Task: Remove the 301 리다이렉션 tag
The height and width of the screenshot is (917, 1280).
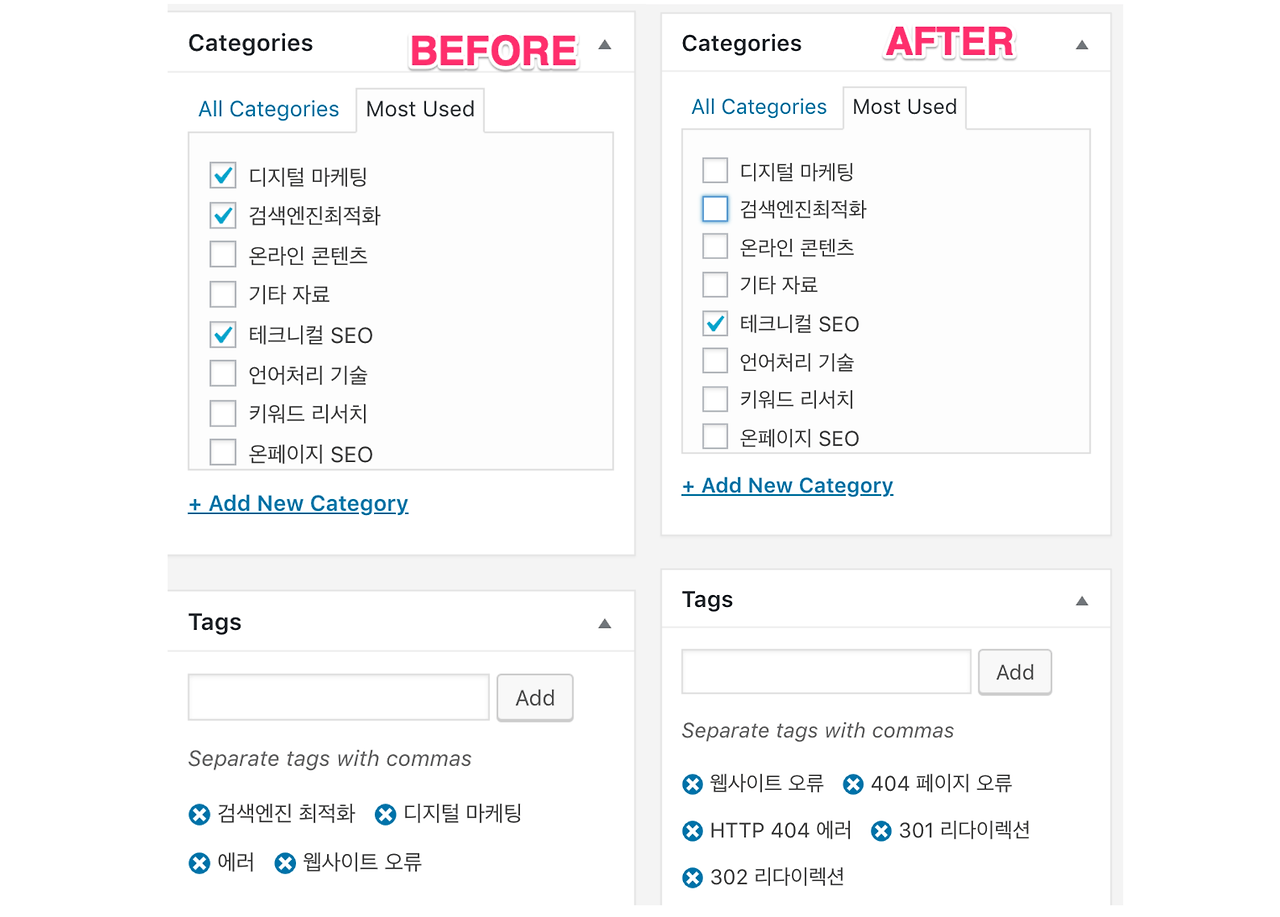Action: (x=881, y=831)
